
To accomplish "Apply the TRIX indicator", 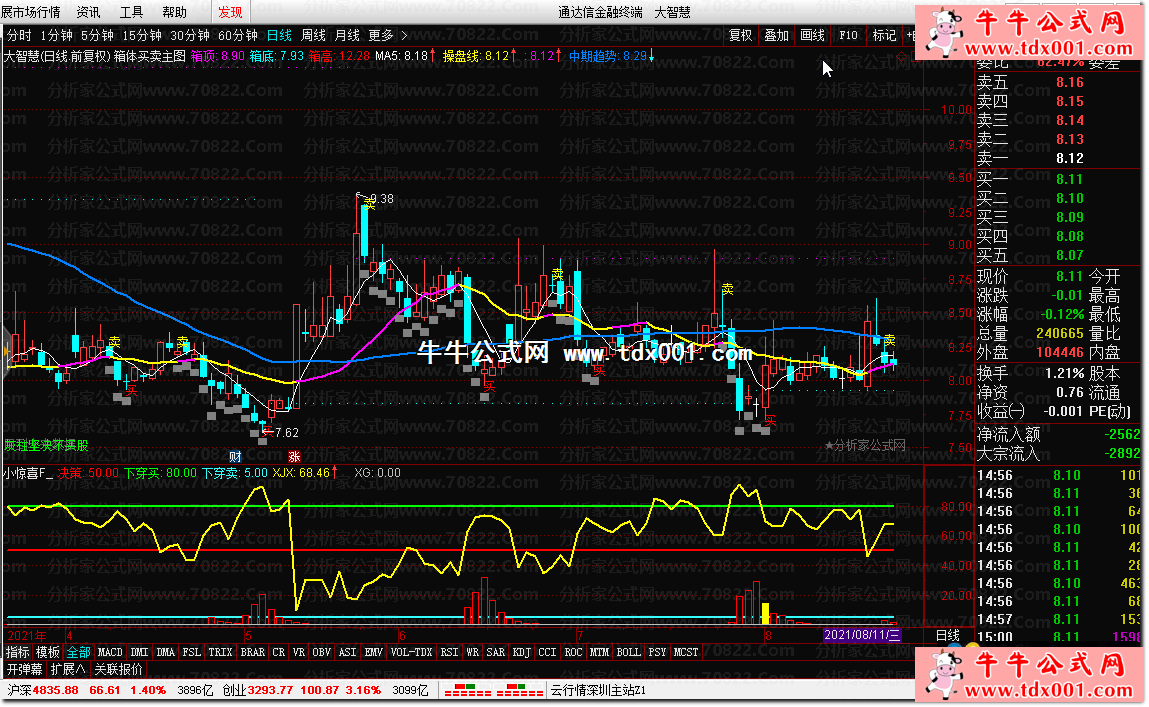I will click(x=220, y=652).
